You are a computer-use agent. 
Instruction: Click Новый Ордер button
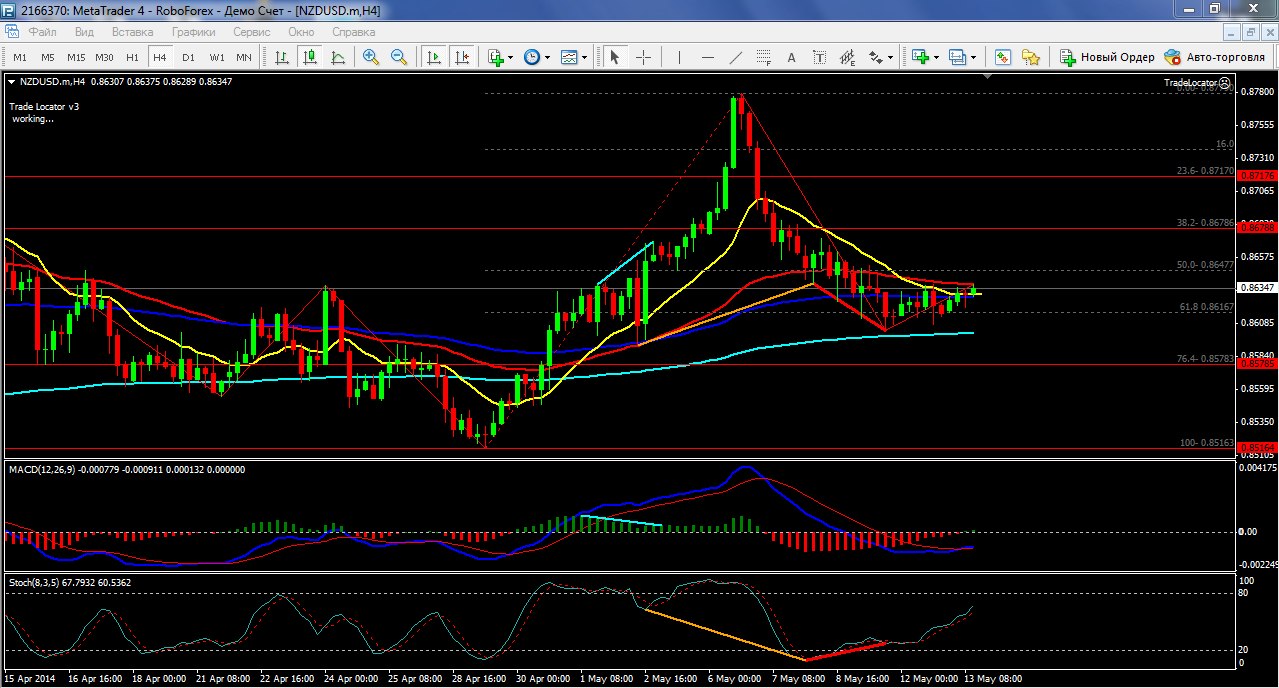click(1107, 57)
